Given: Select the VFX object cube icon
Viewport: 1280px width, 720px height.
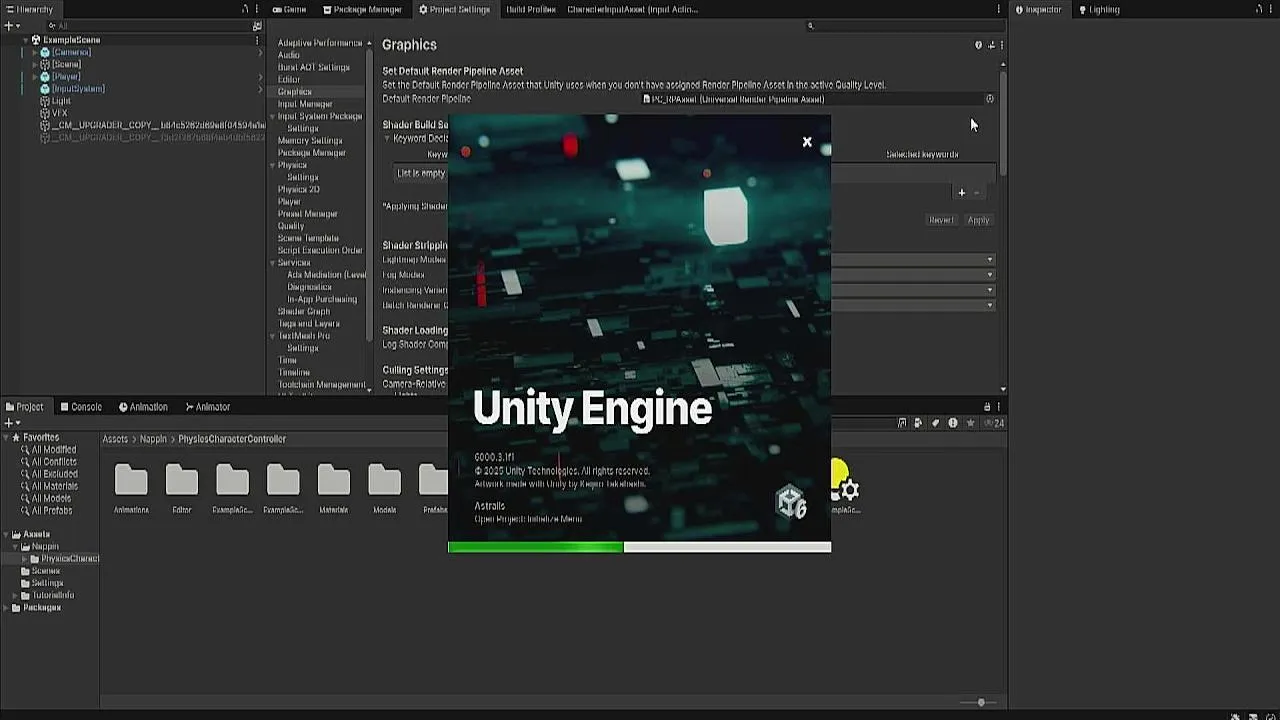Looking at the screenshot, I should tap(45, 113).
